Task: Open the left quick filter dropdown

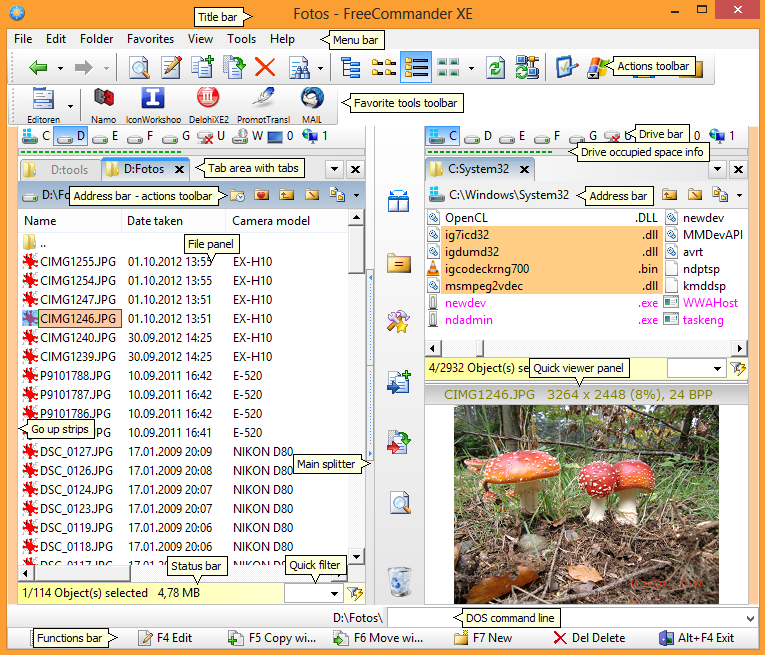Action: (334, 593)
